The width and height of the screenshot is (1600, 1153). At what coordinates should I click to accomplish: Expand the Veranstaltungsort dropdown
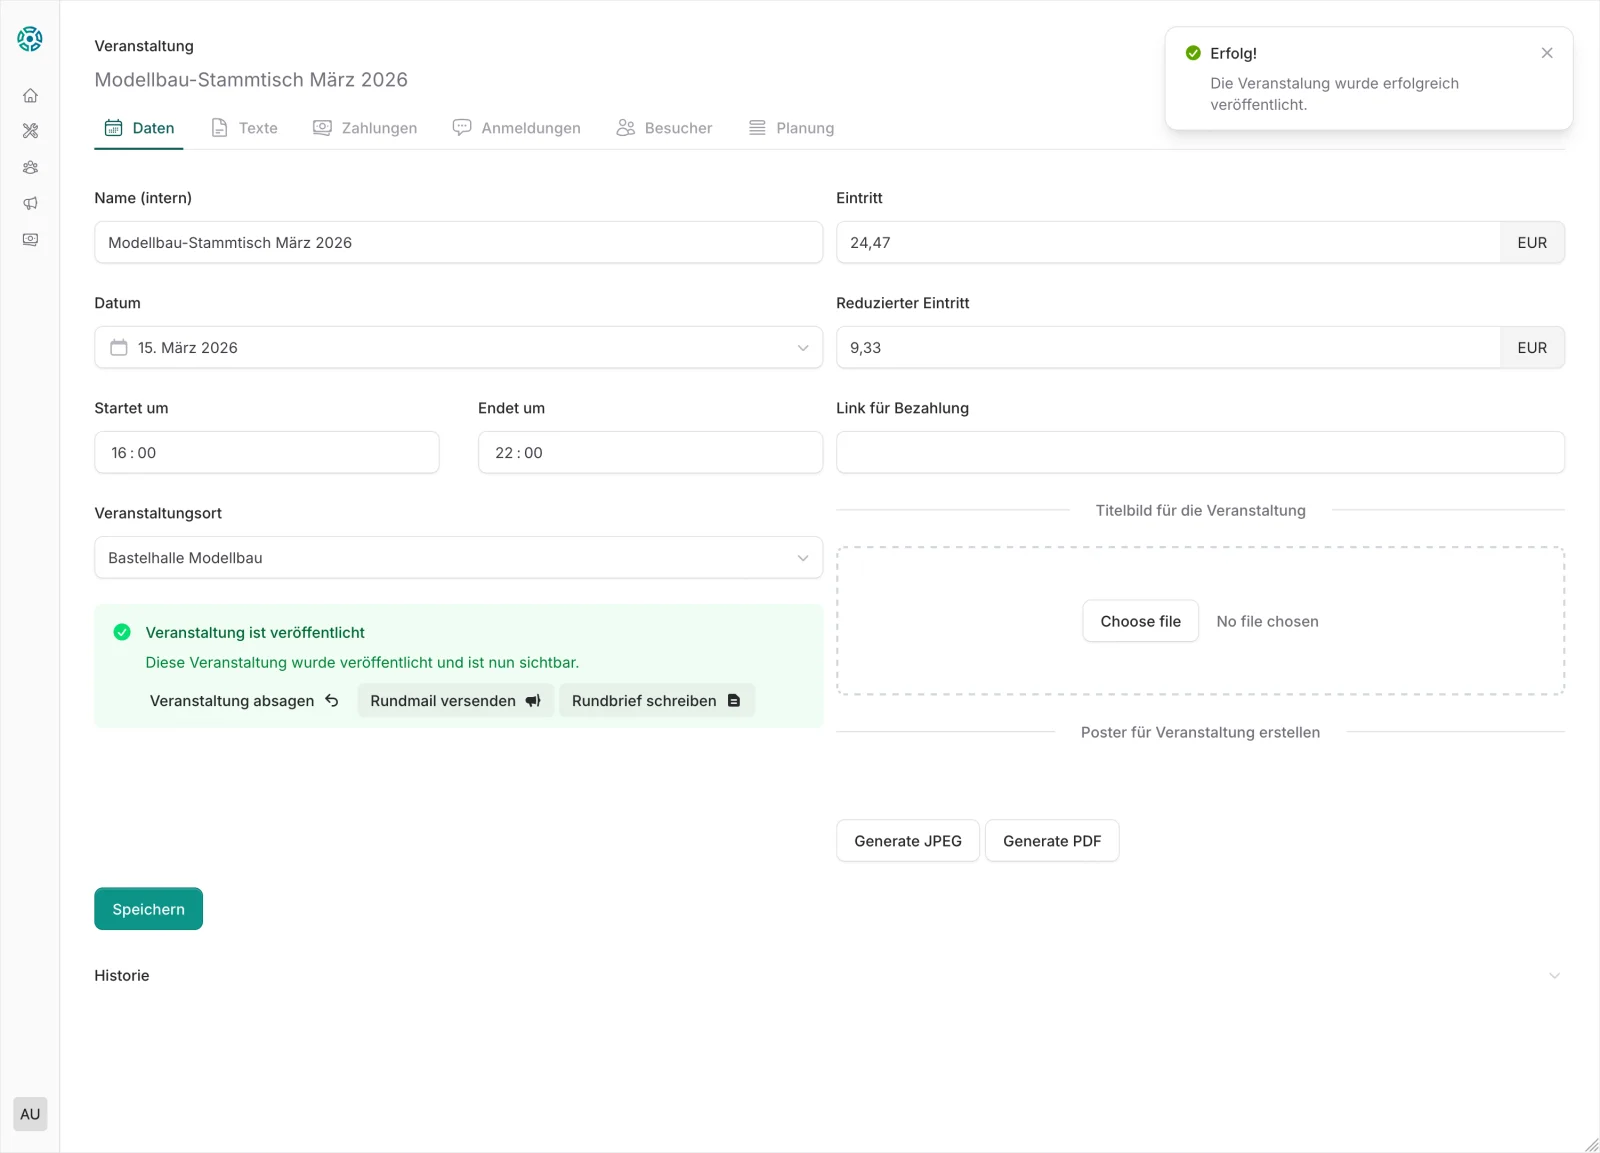pyautogui.click(x=458, y=558)
